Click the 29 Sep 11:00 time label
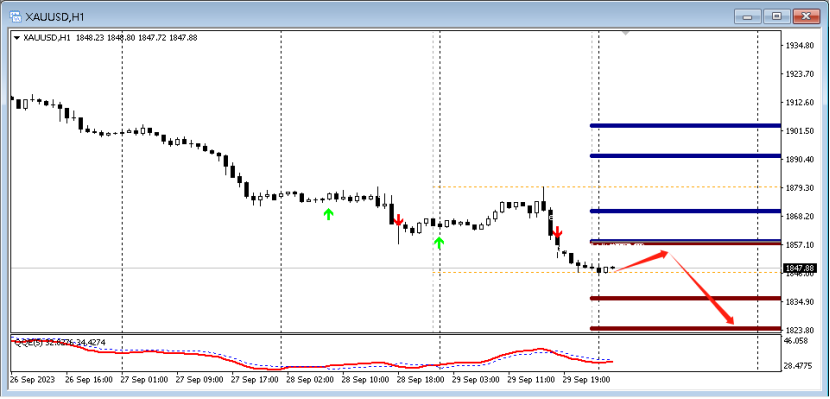This screenshot has height=399, width=830. coord(530,380)
